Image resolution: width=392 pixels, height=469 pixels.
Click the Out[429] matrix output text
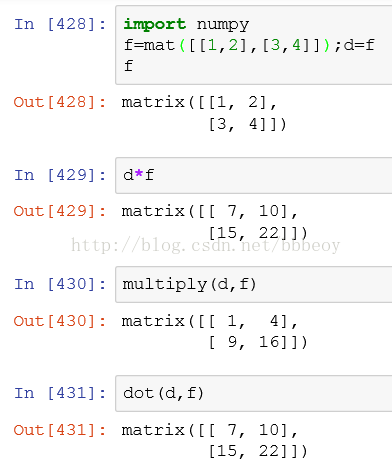coord(214,222)
